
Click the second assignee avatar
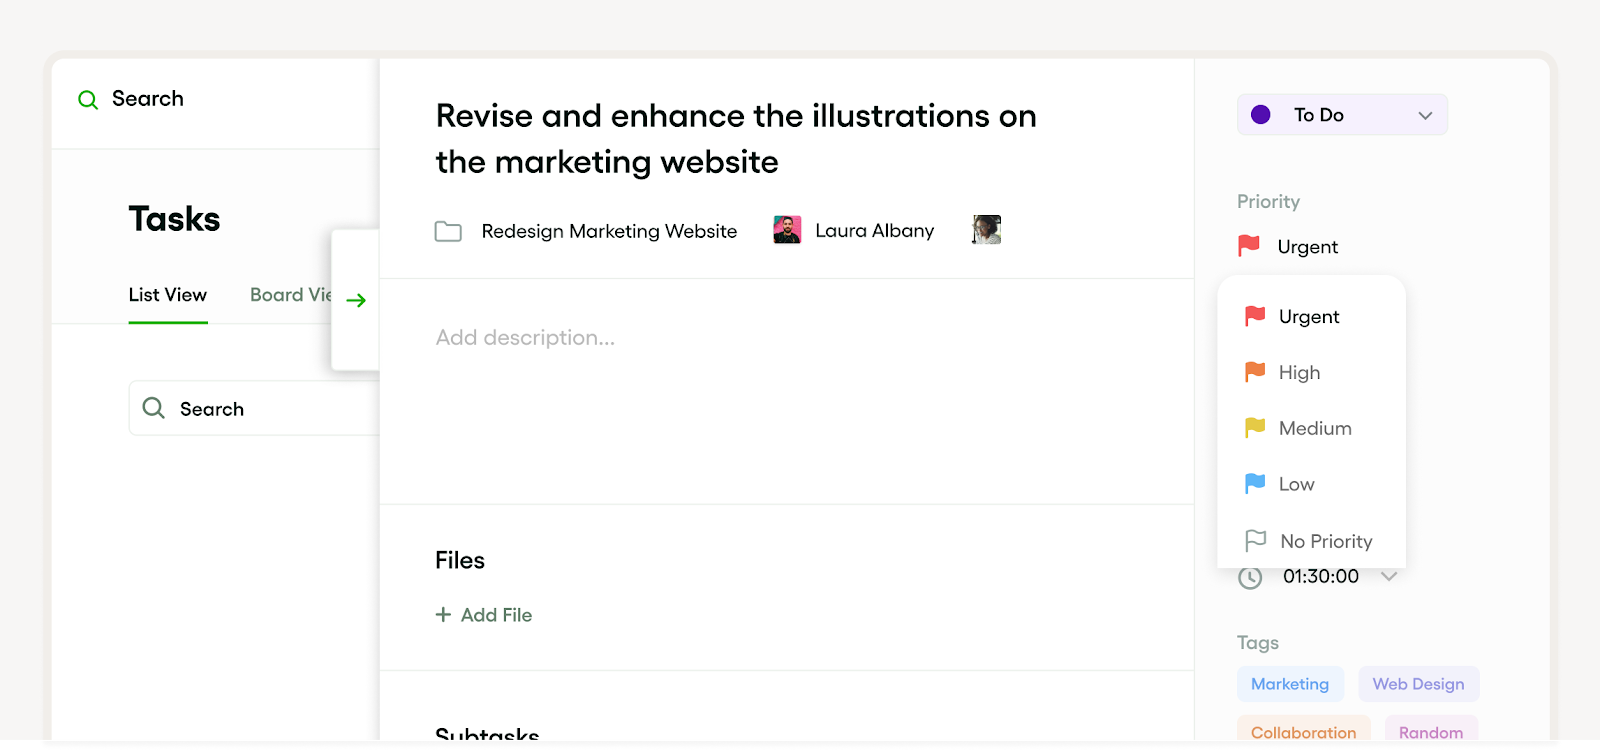(x=986, y=230)
